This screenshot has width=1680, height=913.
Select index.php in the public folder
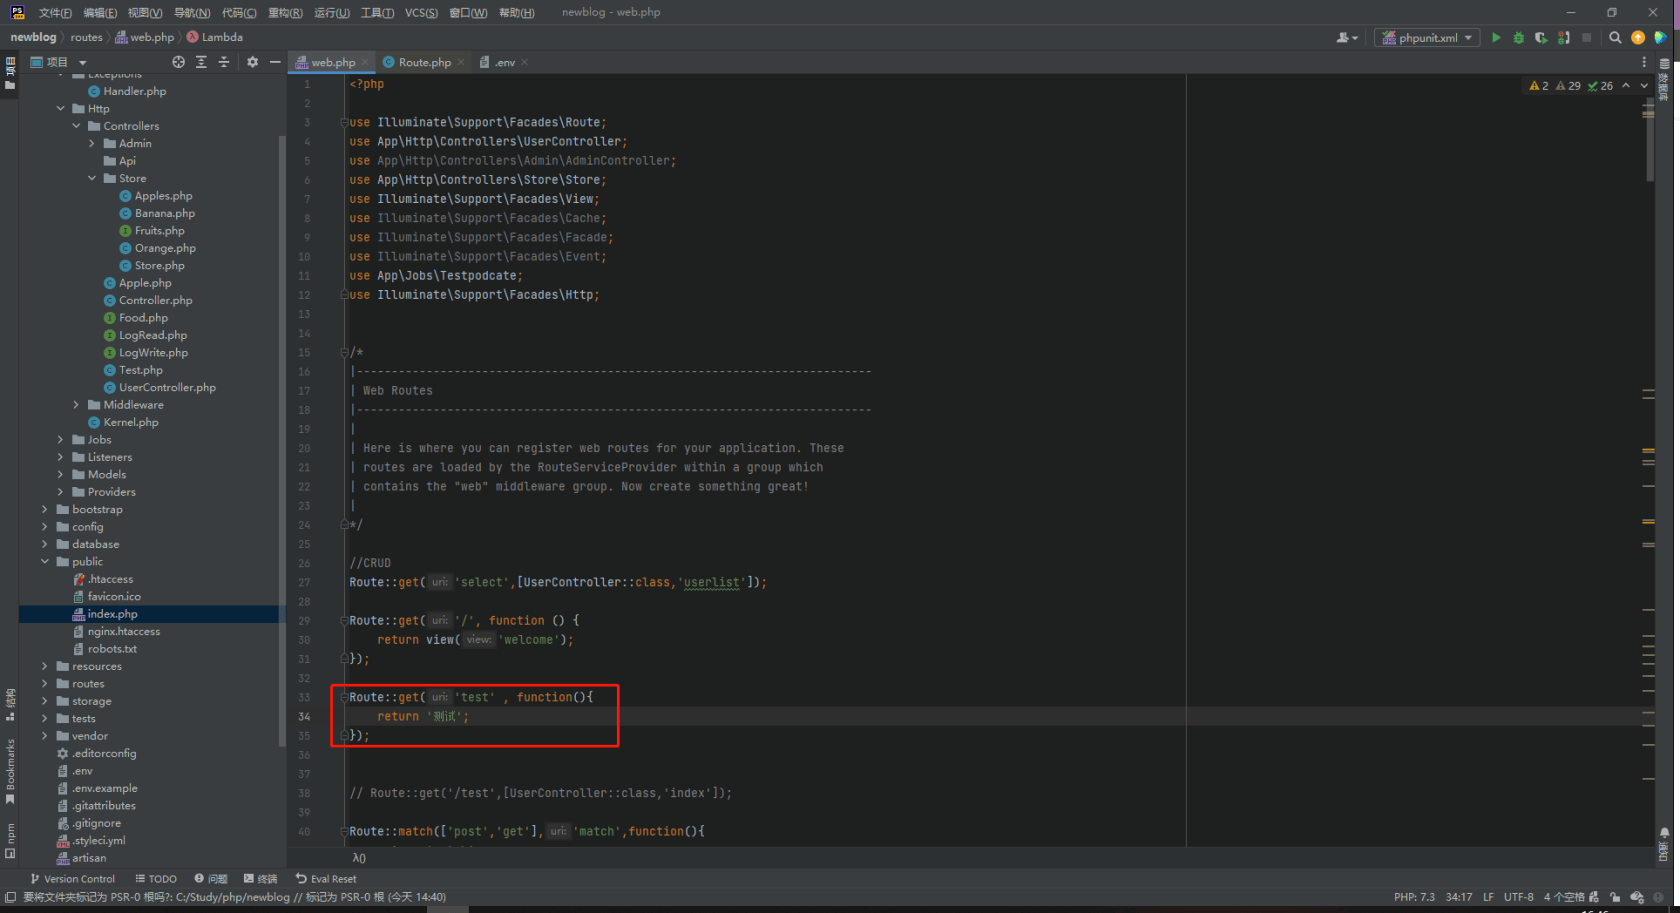(x=105, y=614)
